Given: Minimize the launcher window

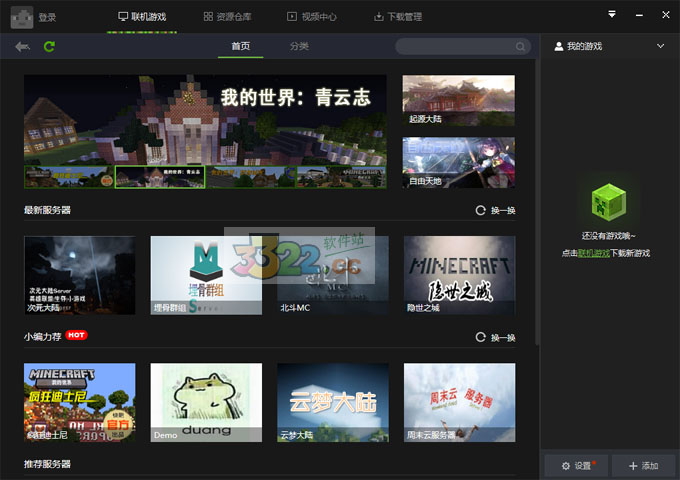Looking at the screenshot, I should click(639, 15).
